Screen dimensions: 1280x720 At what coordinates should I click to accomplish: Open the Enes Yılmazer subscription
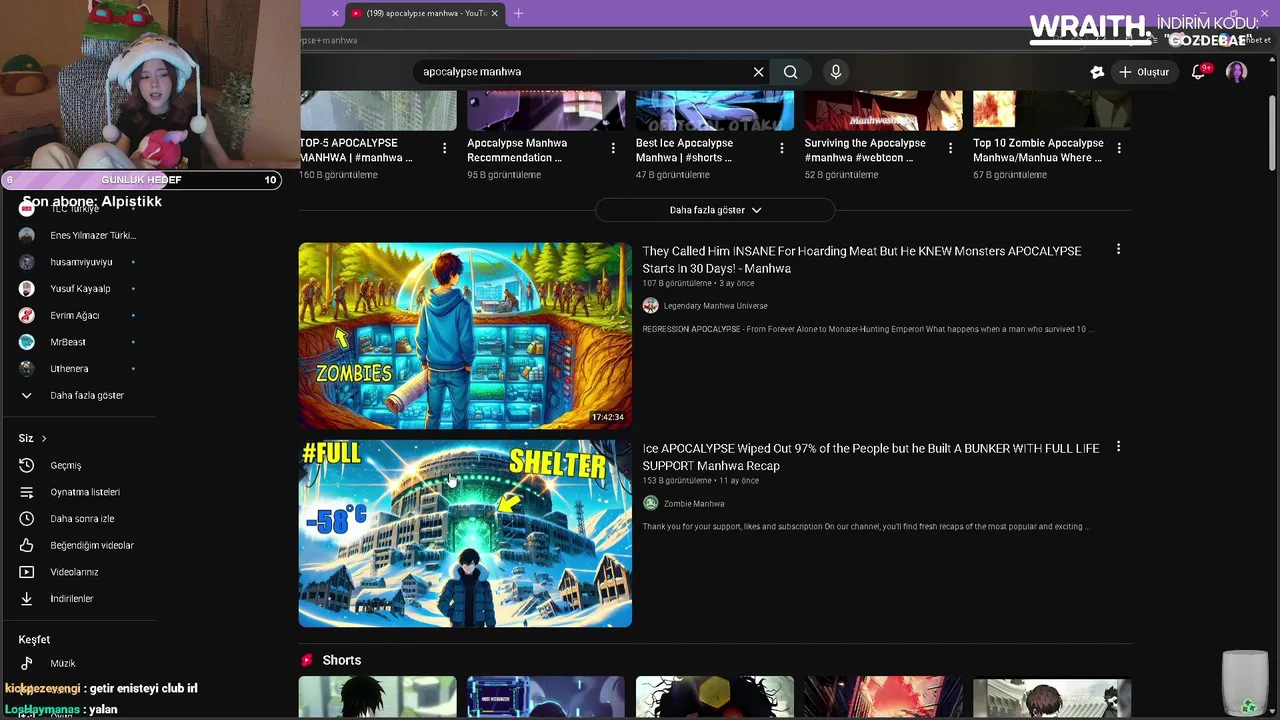tap(79, 235)
